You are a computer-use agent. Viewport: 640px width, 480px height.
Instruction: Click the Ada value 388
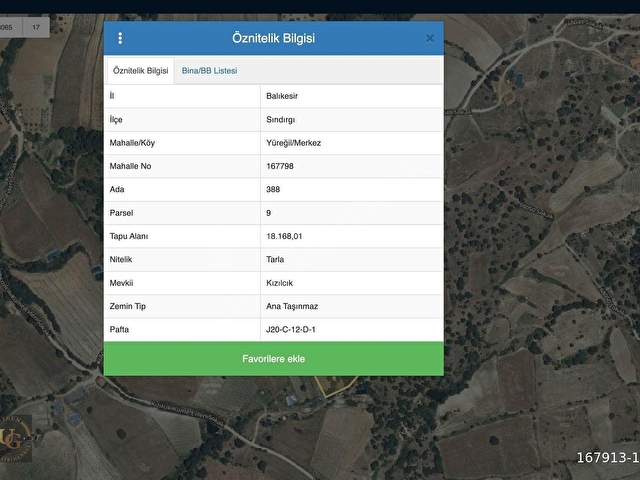pyautogui.click(x=273, y=189)
